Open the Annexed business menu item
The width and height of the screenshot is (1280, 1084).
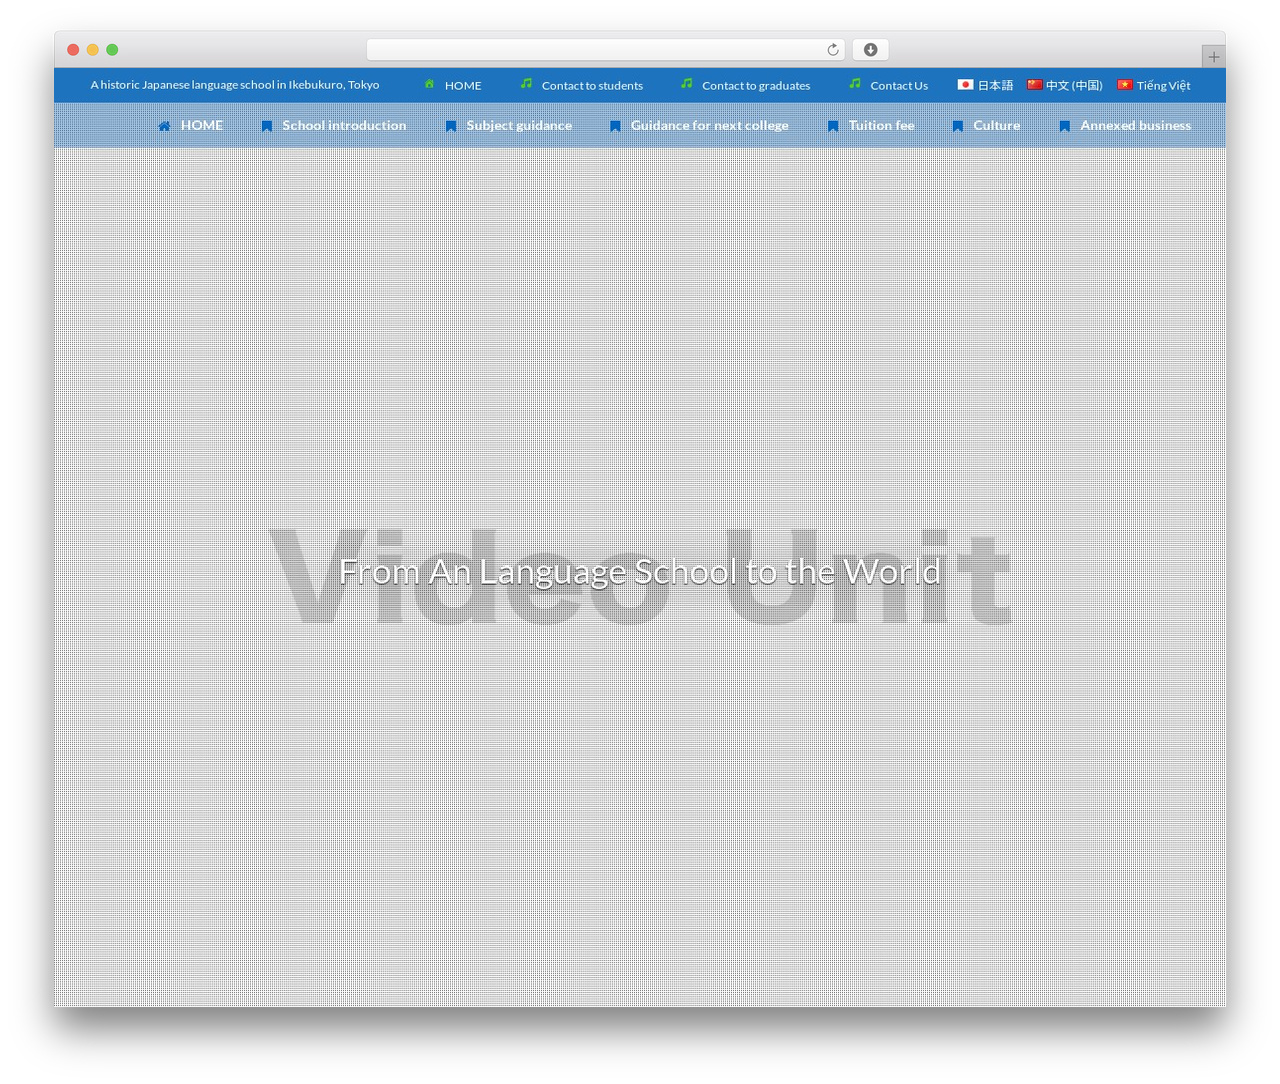1135,125
